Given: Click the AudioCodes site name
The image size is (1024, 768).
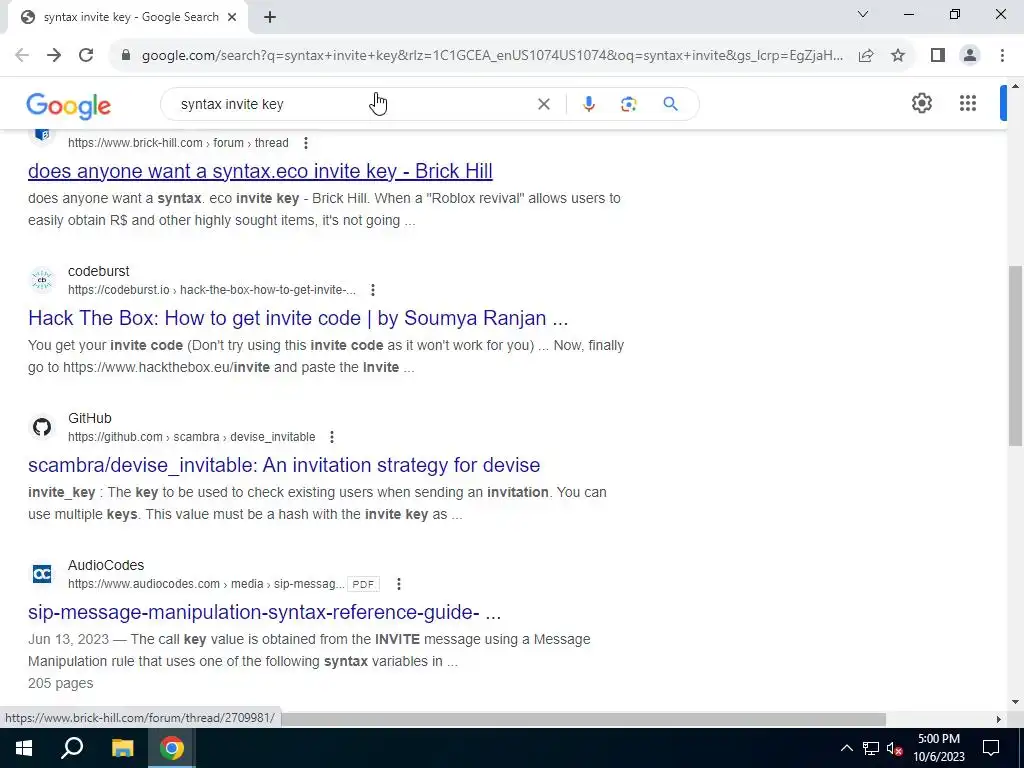Looking at the screenshot, I should [106, 565].
